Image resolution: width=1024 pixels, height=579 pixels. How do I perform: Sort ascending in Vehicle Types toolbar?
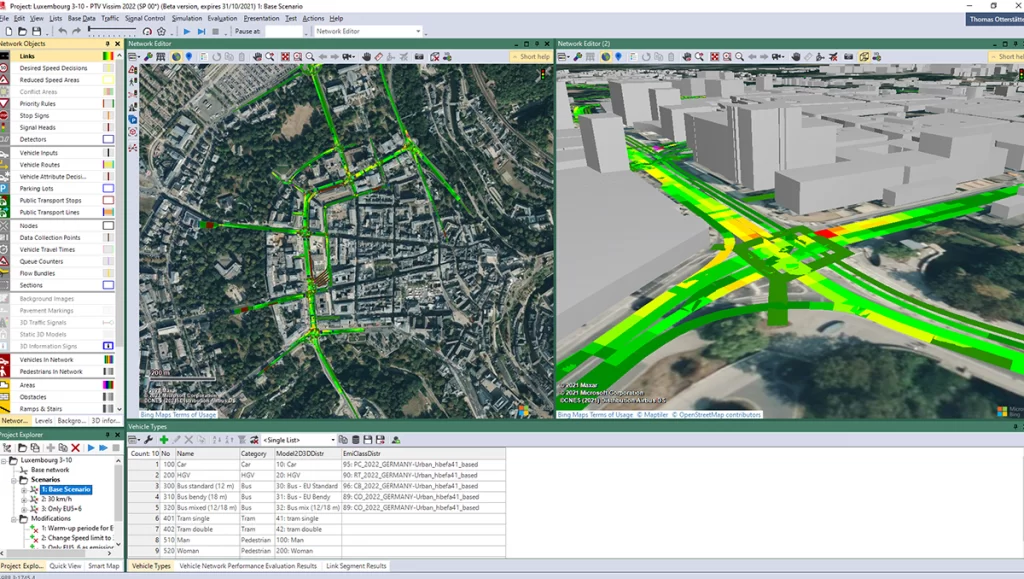[216, 440]
